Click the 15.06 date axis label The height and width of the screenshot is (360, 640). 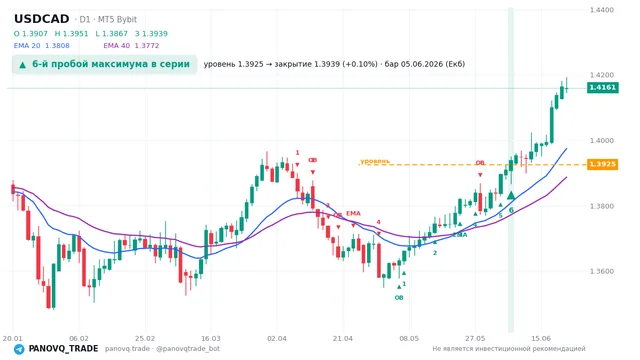tap(541, 338)
